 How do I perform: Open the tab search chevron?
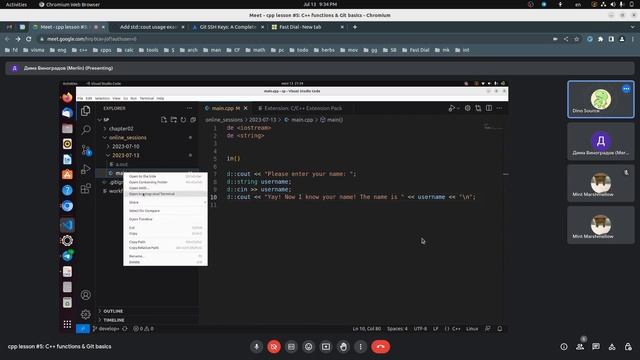[632, 27]
